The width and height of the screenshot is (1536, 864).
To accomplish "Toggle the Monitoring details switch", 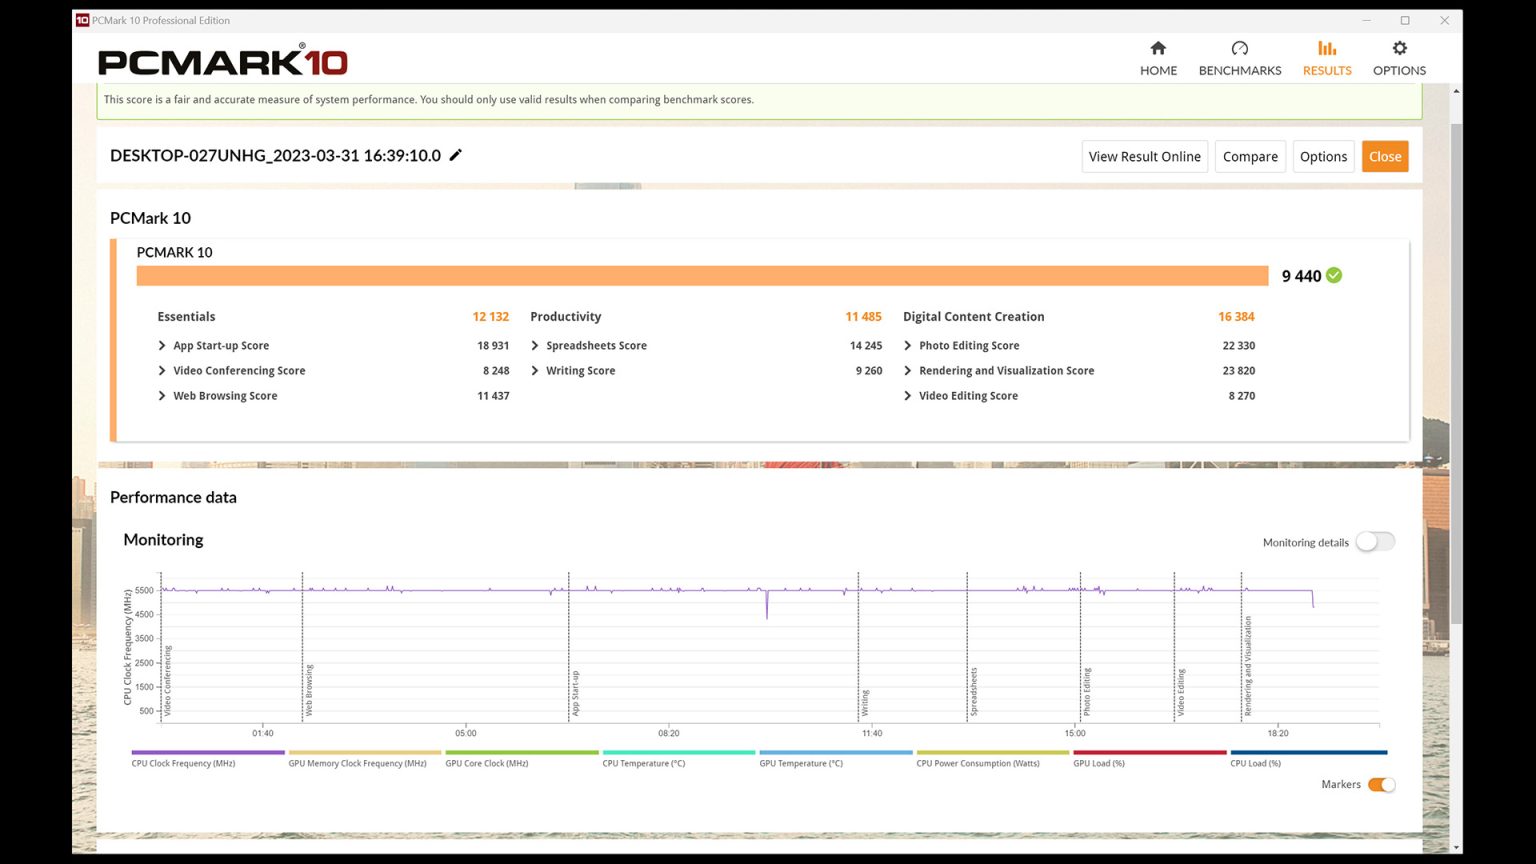I will click(x=1375, y=542).
